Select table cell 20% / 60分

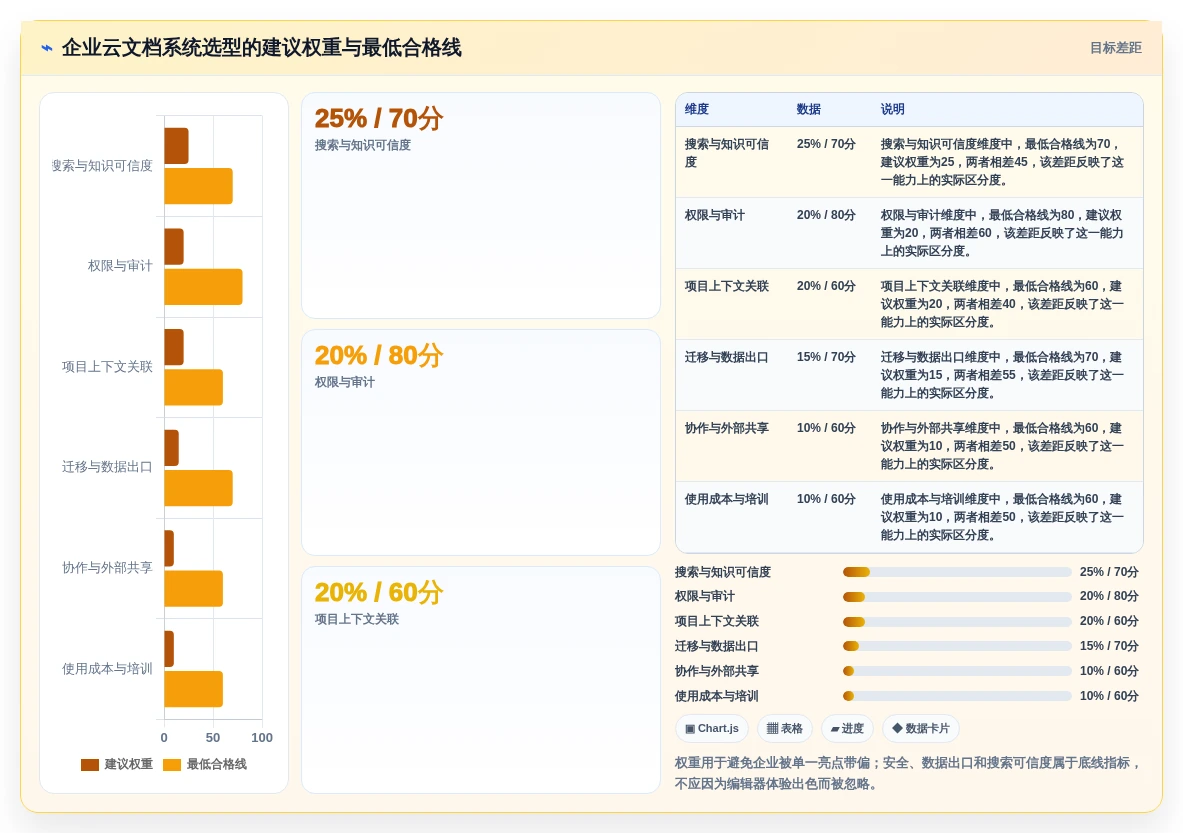coord(826,286)
